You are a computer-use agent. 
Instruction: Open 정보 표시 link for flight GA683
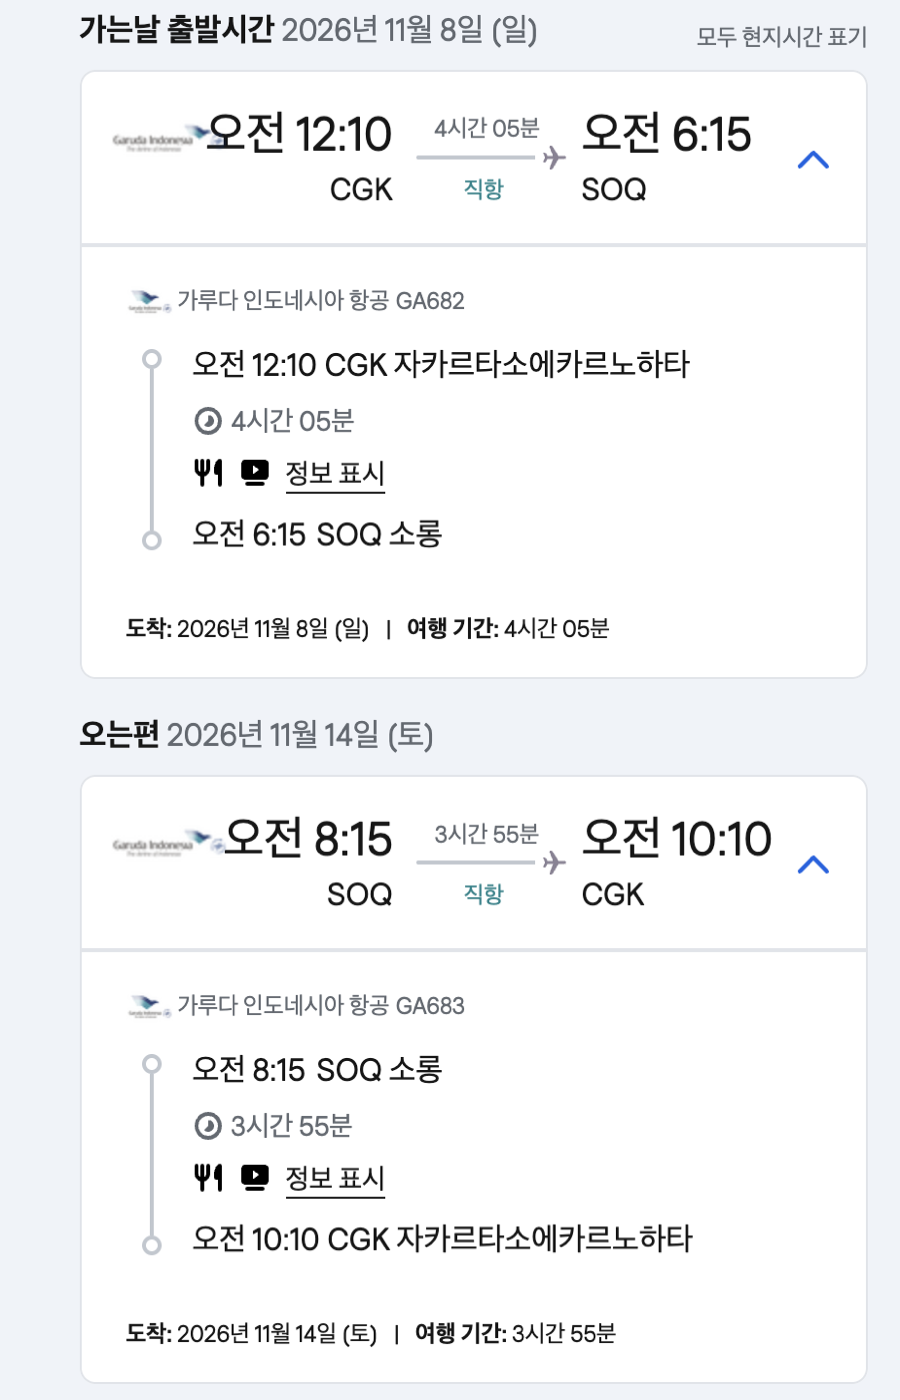[x=335, y=1178]
